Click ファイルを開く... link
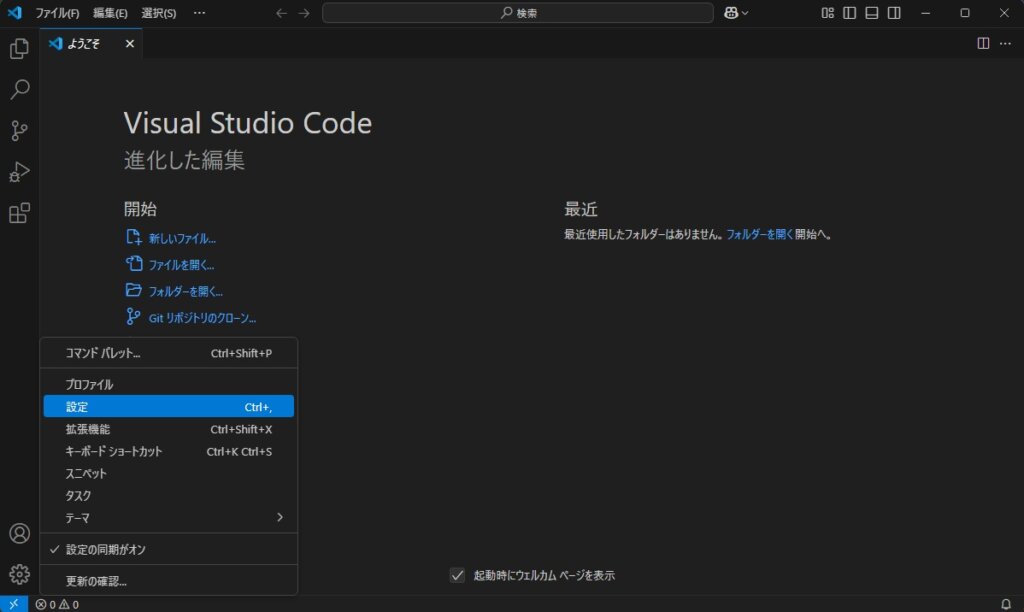The height and width of the screenshot is (612, 1024). [181, 265]
